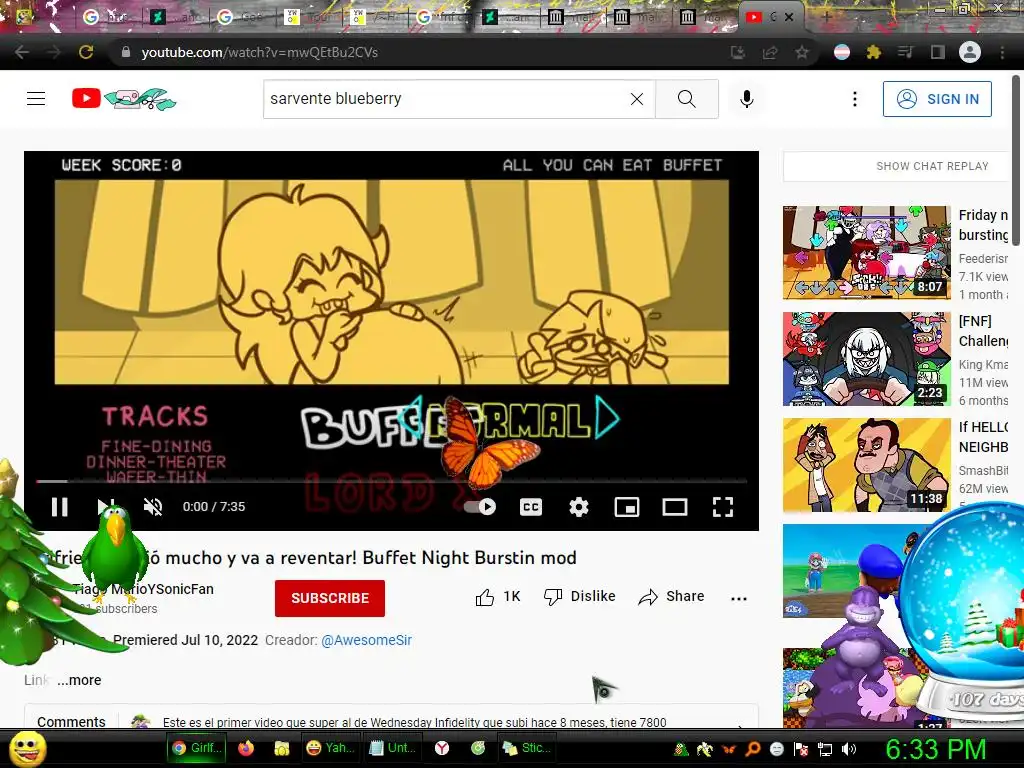Subscribe to the channel
Image resolution: width=1024 pixels, height=768 pixels.
click(x=330, y=598)
